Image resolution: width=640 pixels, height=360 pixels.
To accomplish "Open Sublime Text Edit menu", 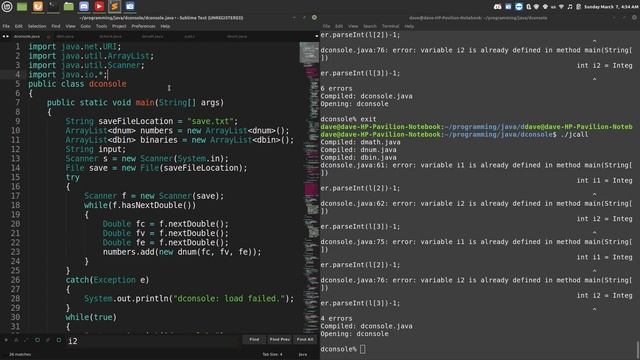I will pyautogui.click(x=19, y=26).
